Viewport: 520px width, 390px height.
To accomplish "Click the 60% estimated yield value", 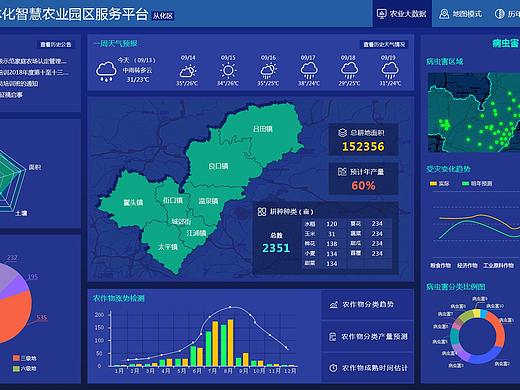I will tap(363, 186).
